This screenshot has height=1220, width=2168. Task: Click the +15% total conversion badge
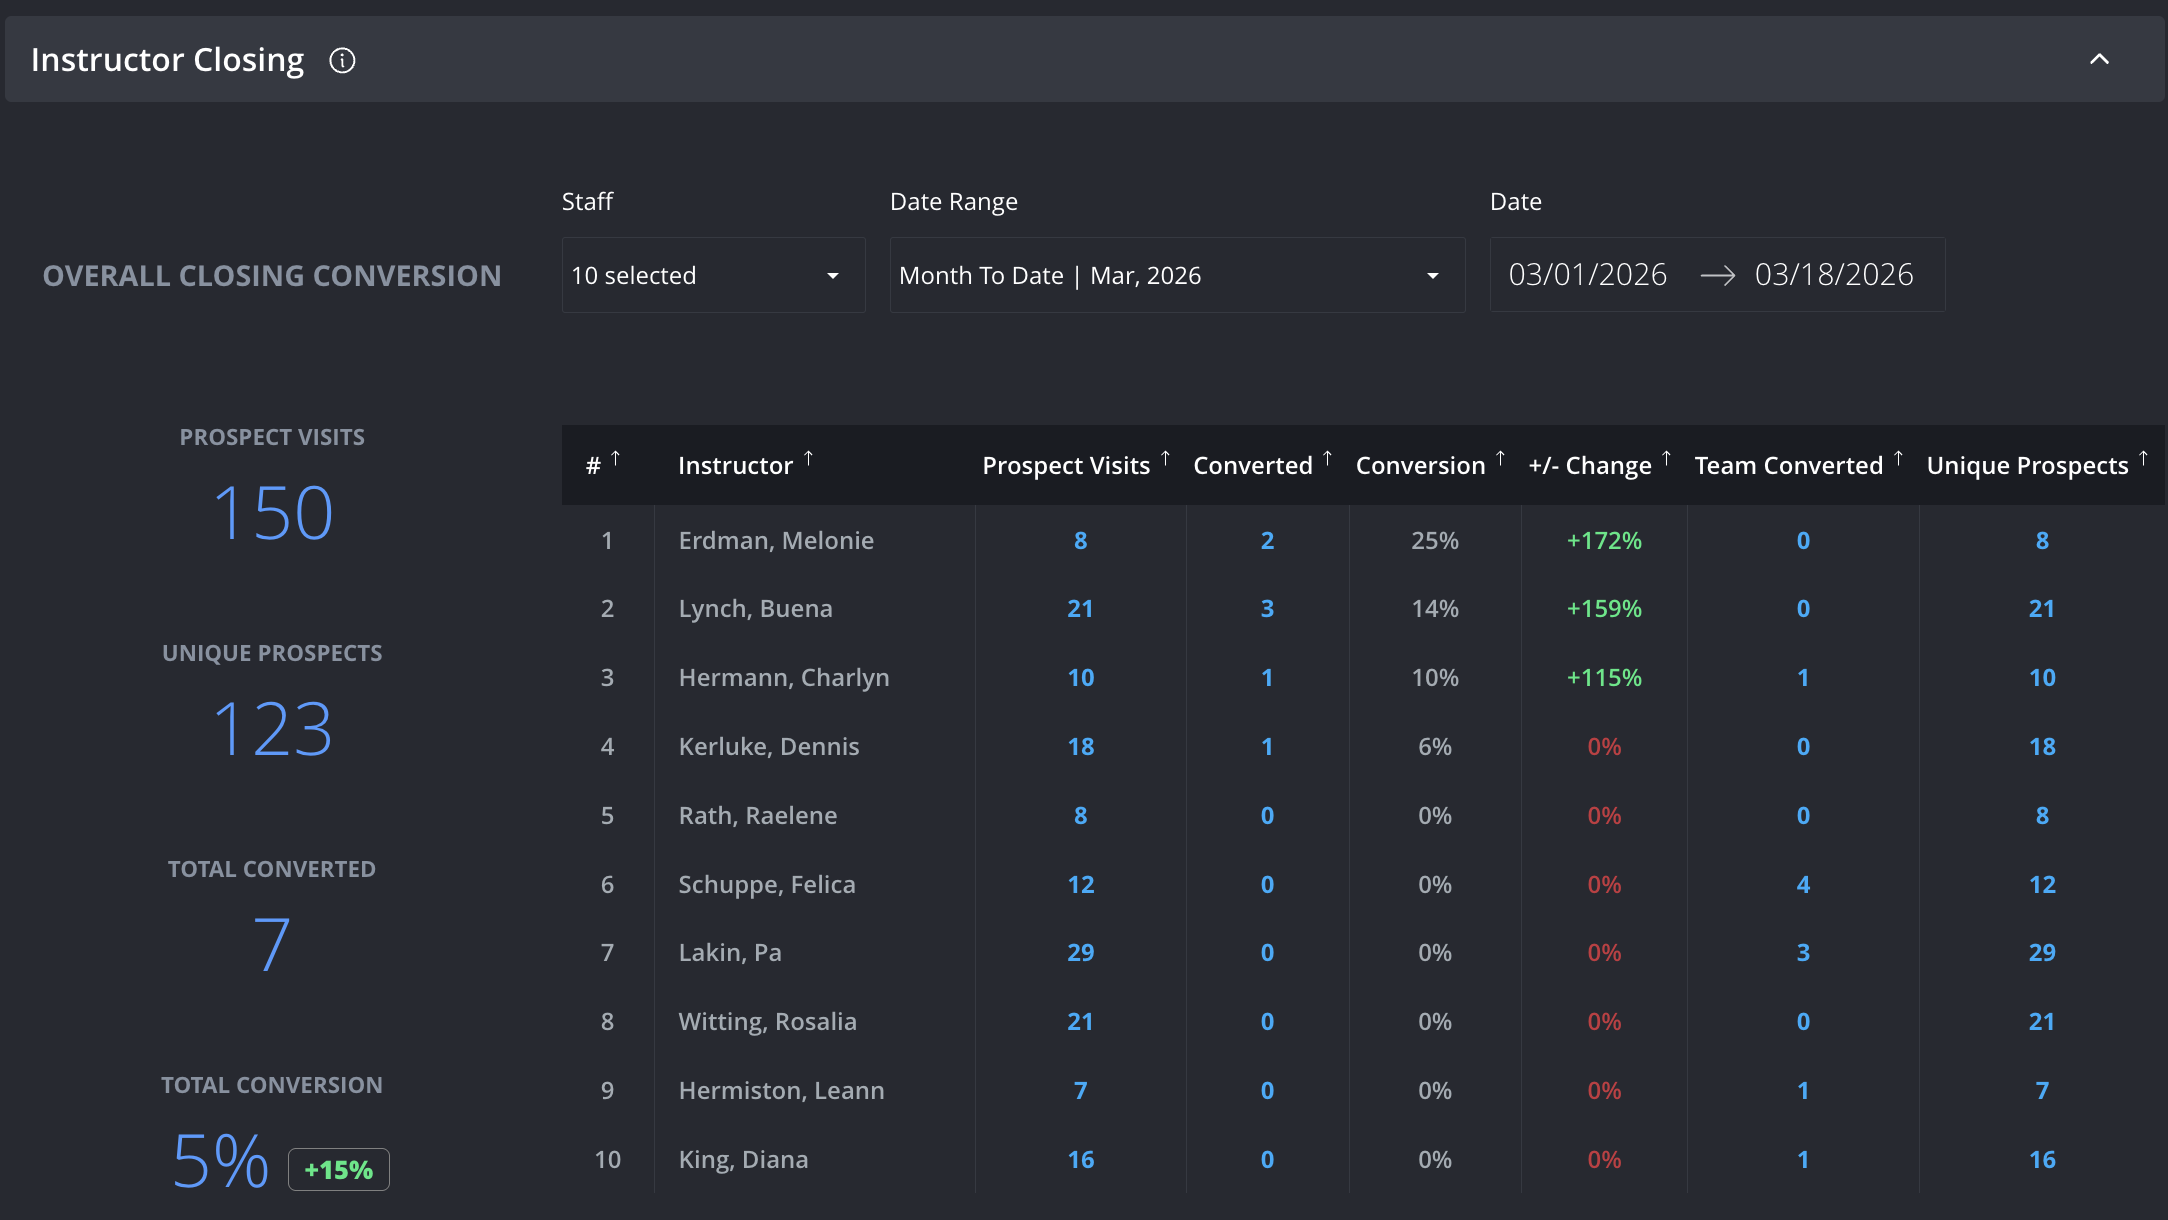[339, 1170]
